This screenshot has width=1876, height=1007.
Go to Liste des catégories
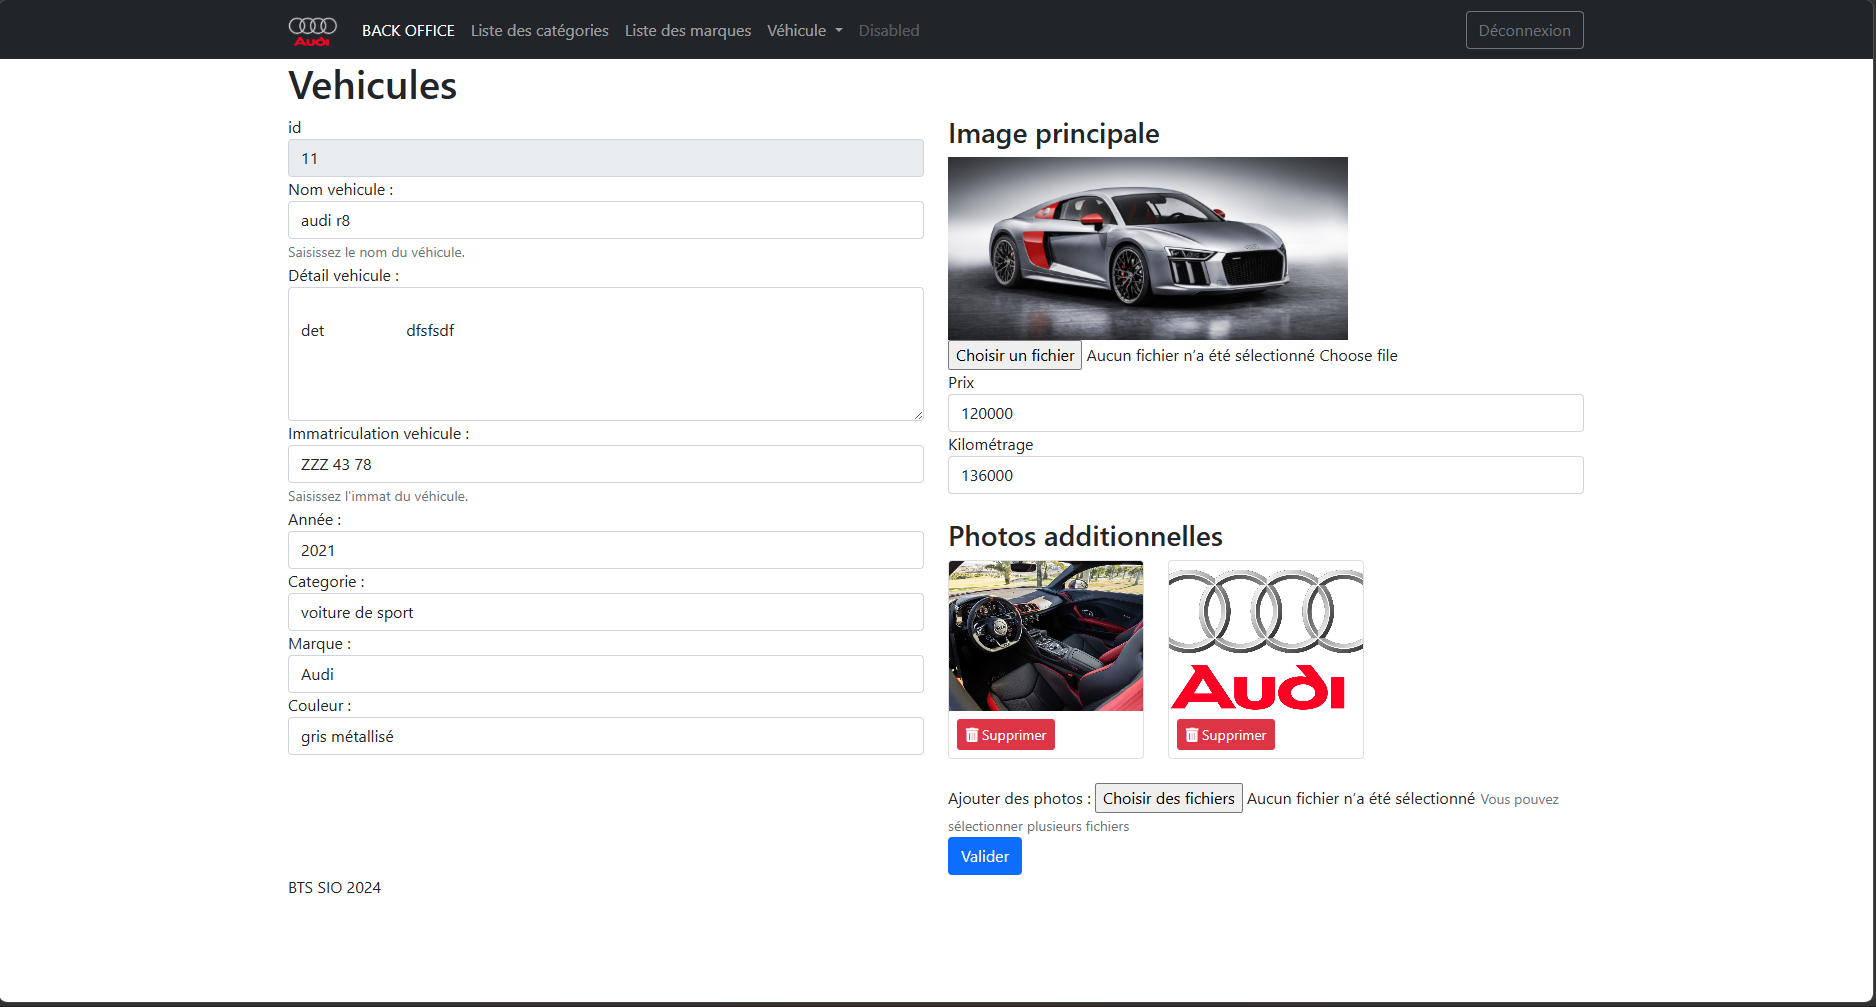point(540,31)
